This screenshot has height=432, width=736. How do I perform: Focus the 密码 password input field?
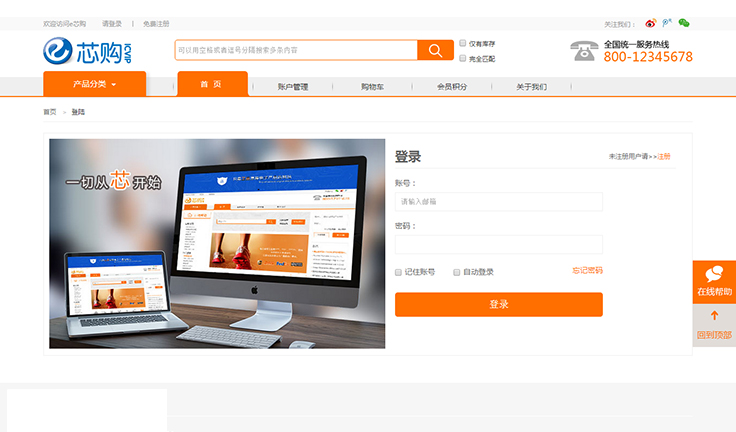pyautogui.click(x=499, y=245)
